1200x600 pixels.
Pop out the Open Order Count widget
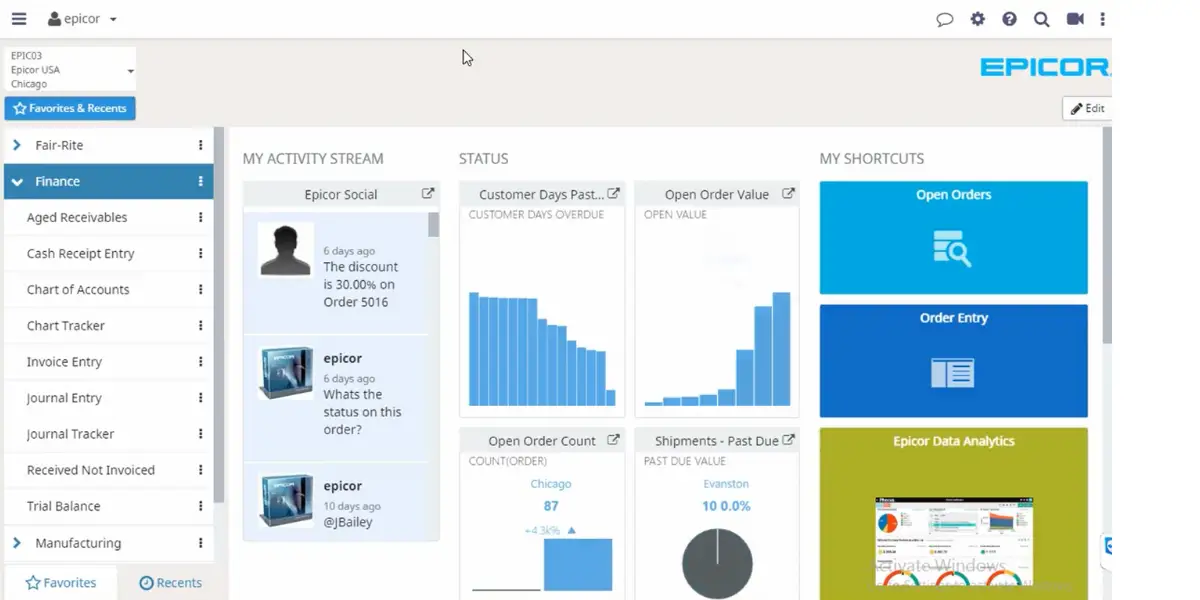(614, 440)
